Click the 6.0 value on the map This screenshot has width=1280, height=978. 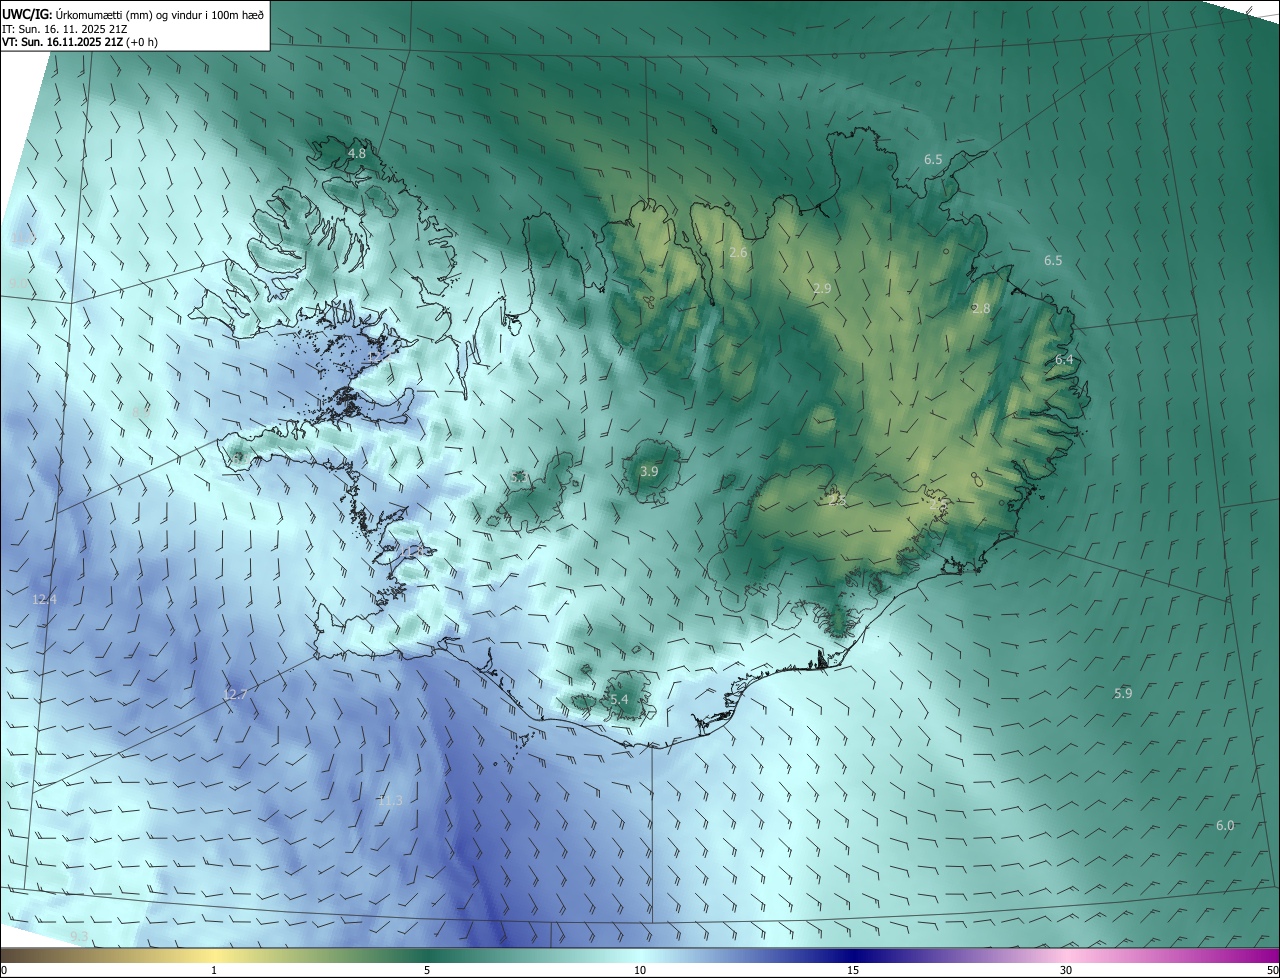tap(1225, 825)
